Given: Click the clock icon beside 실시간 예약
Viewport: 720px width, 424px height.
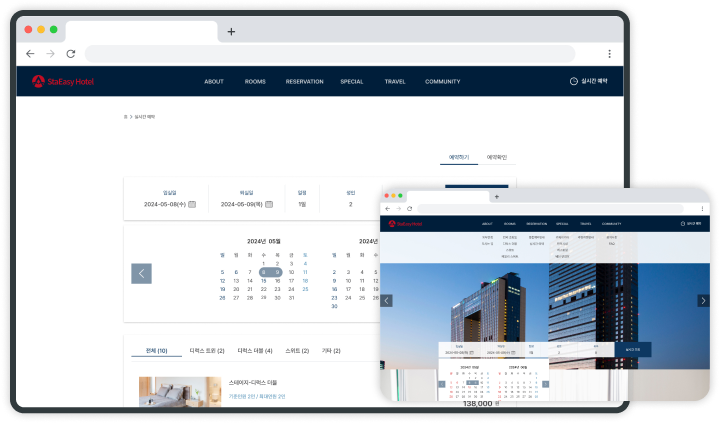Looking at the screenshot, I should [x=573, y=81].
